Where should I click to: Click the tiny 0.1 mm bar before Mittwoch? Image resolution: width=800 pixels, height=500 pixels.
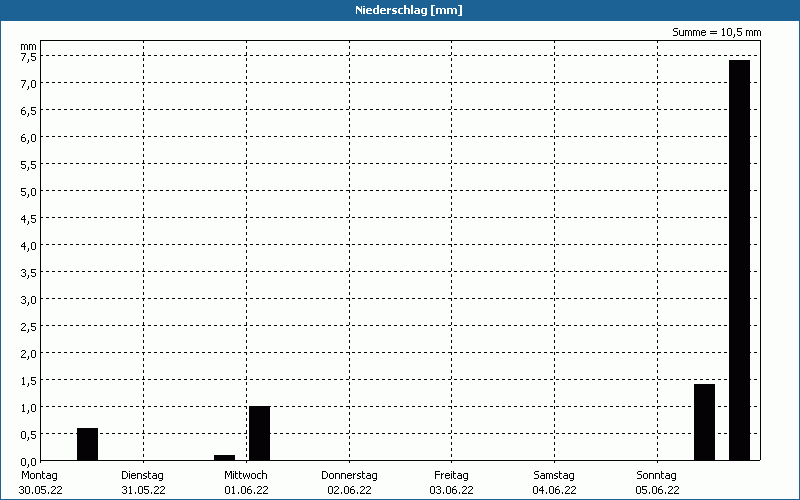(x=224, y=457)
